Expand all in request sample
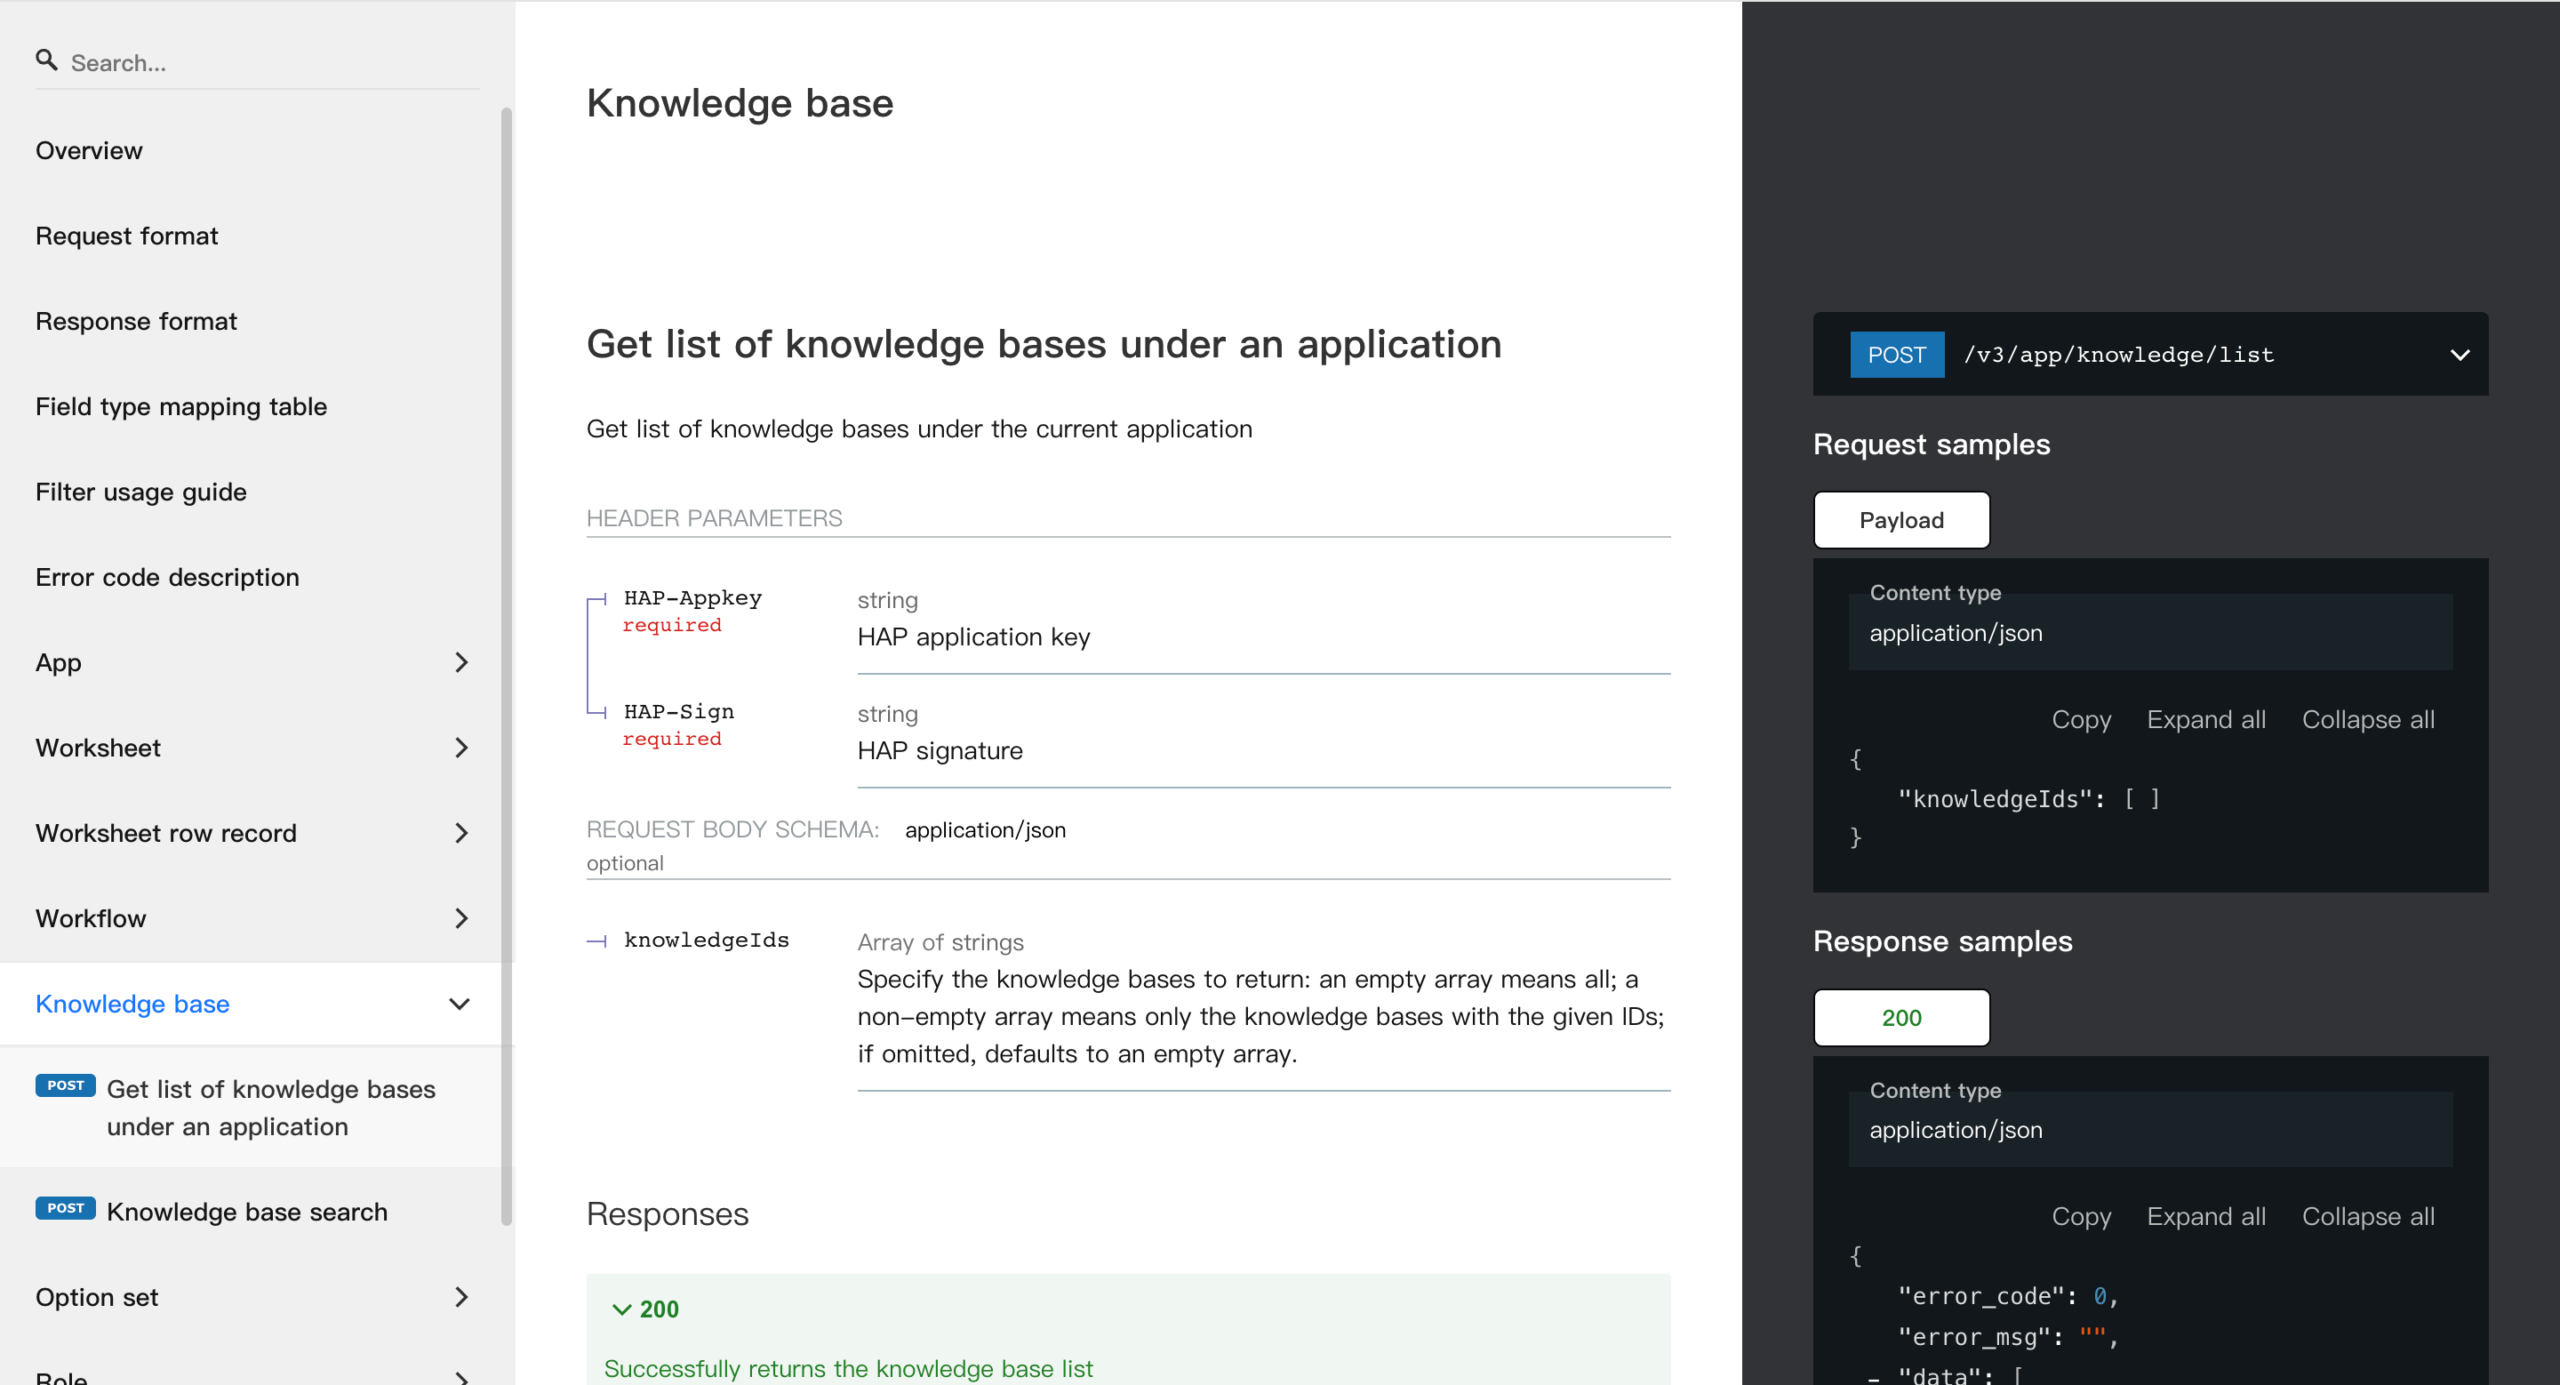The image size is (2560, 1385). point(2206,720)
